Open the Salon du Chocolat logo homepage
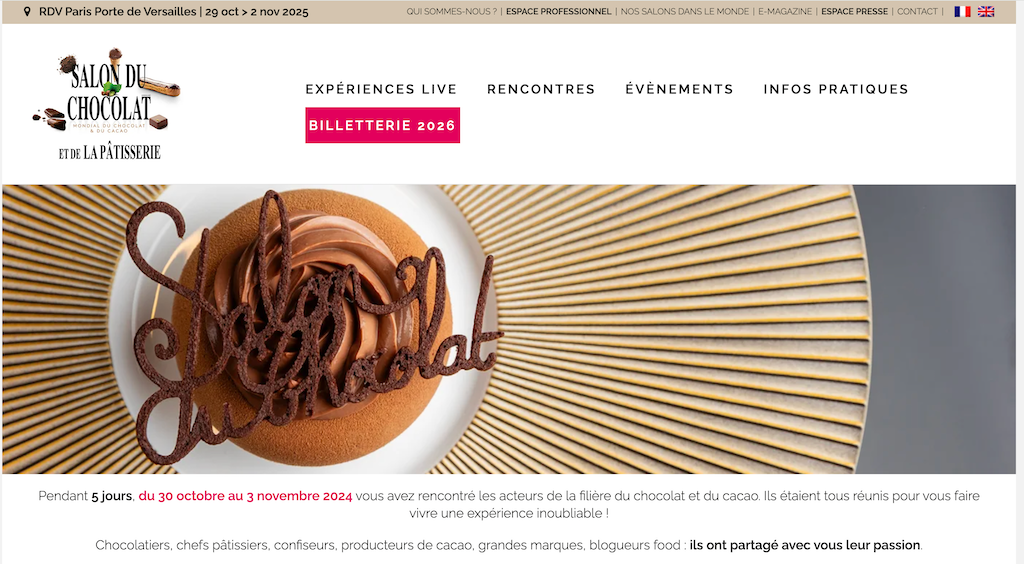Image resolution: width=1024 pixels, height=564 pixels. click(108, 104)
